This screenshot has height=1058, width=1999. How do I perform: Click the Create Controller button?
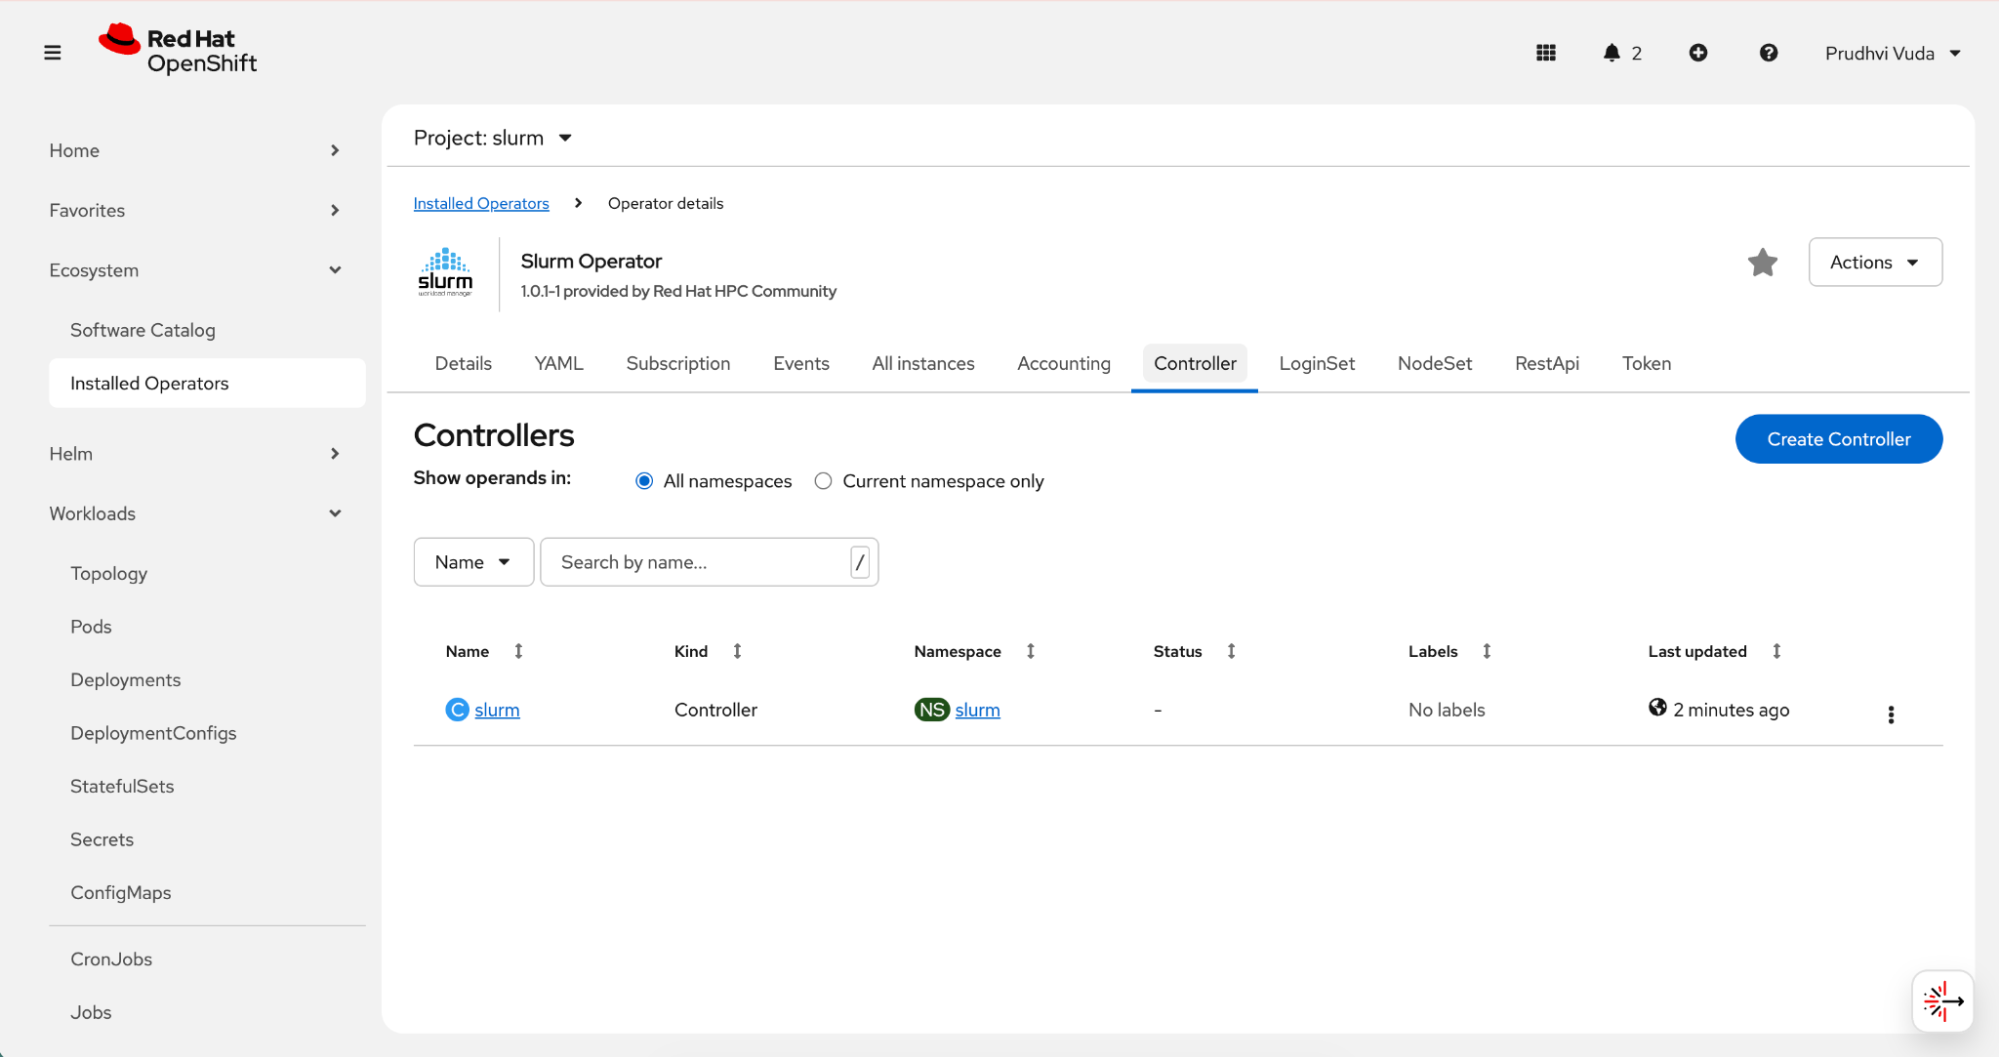(x=1838, y=439)
